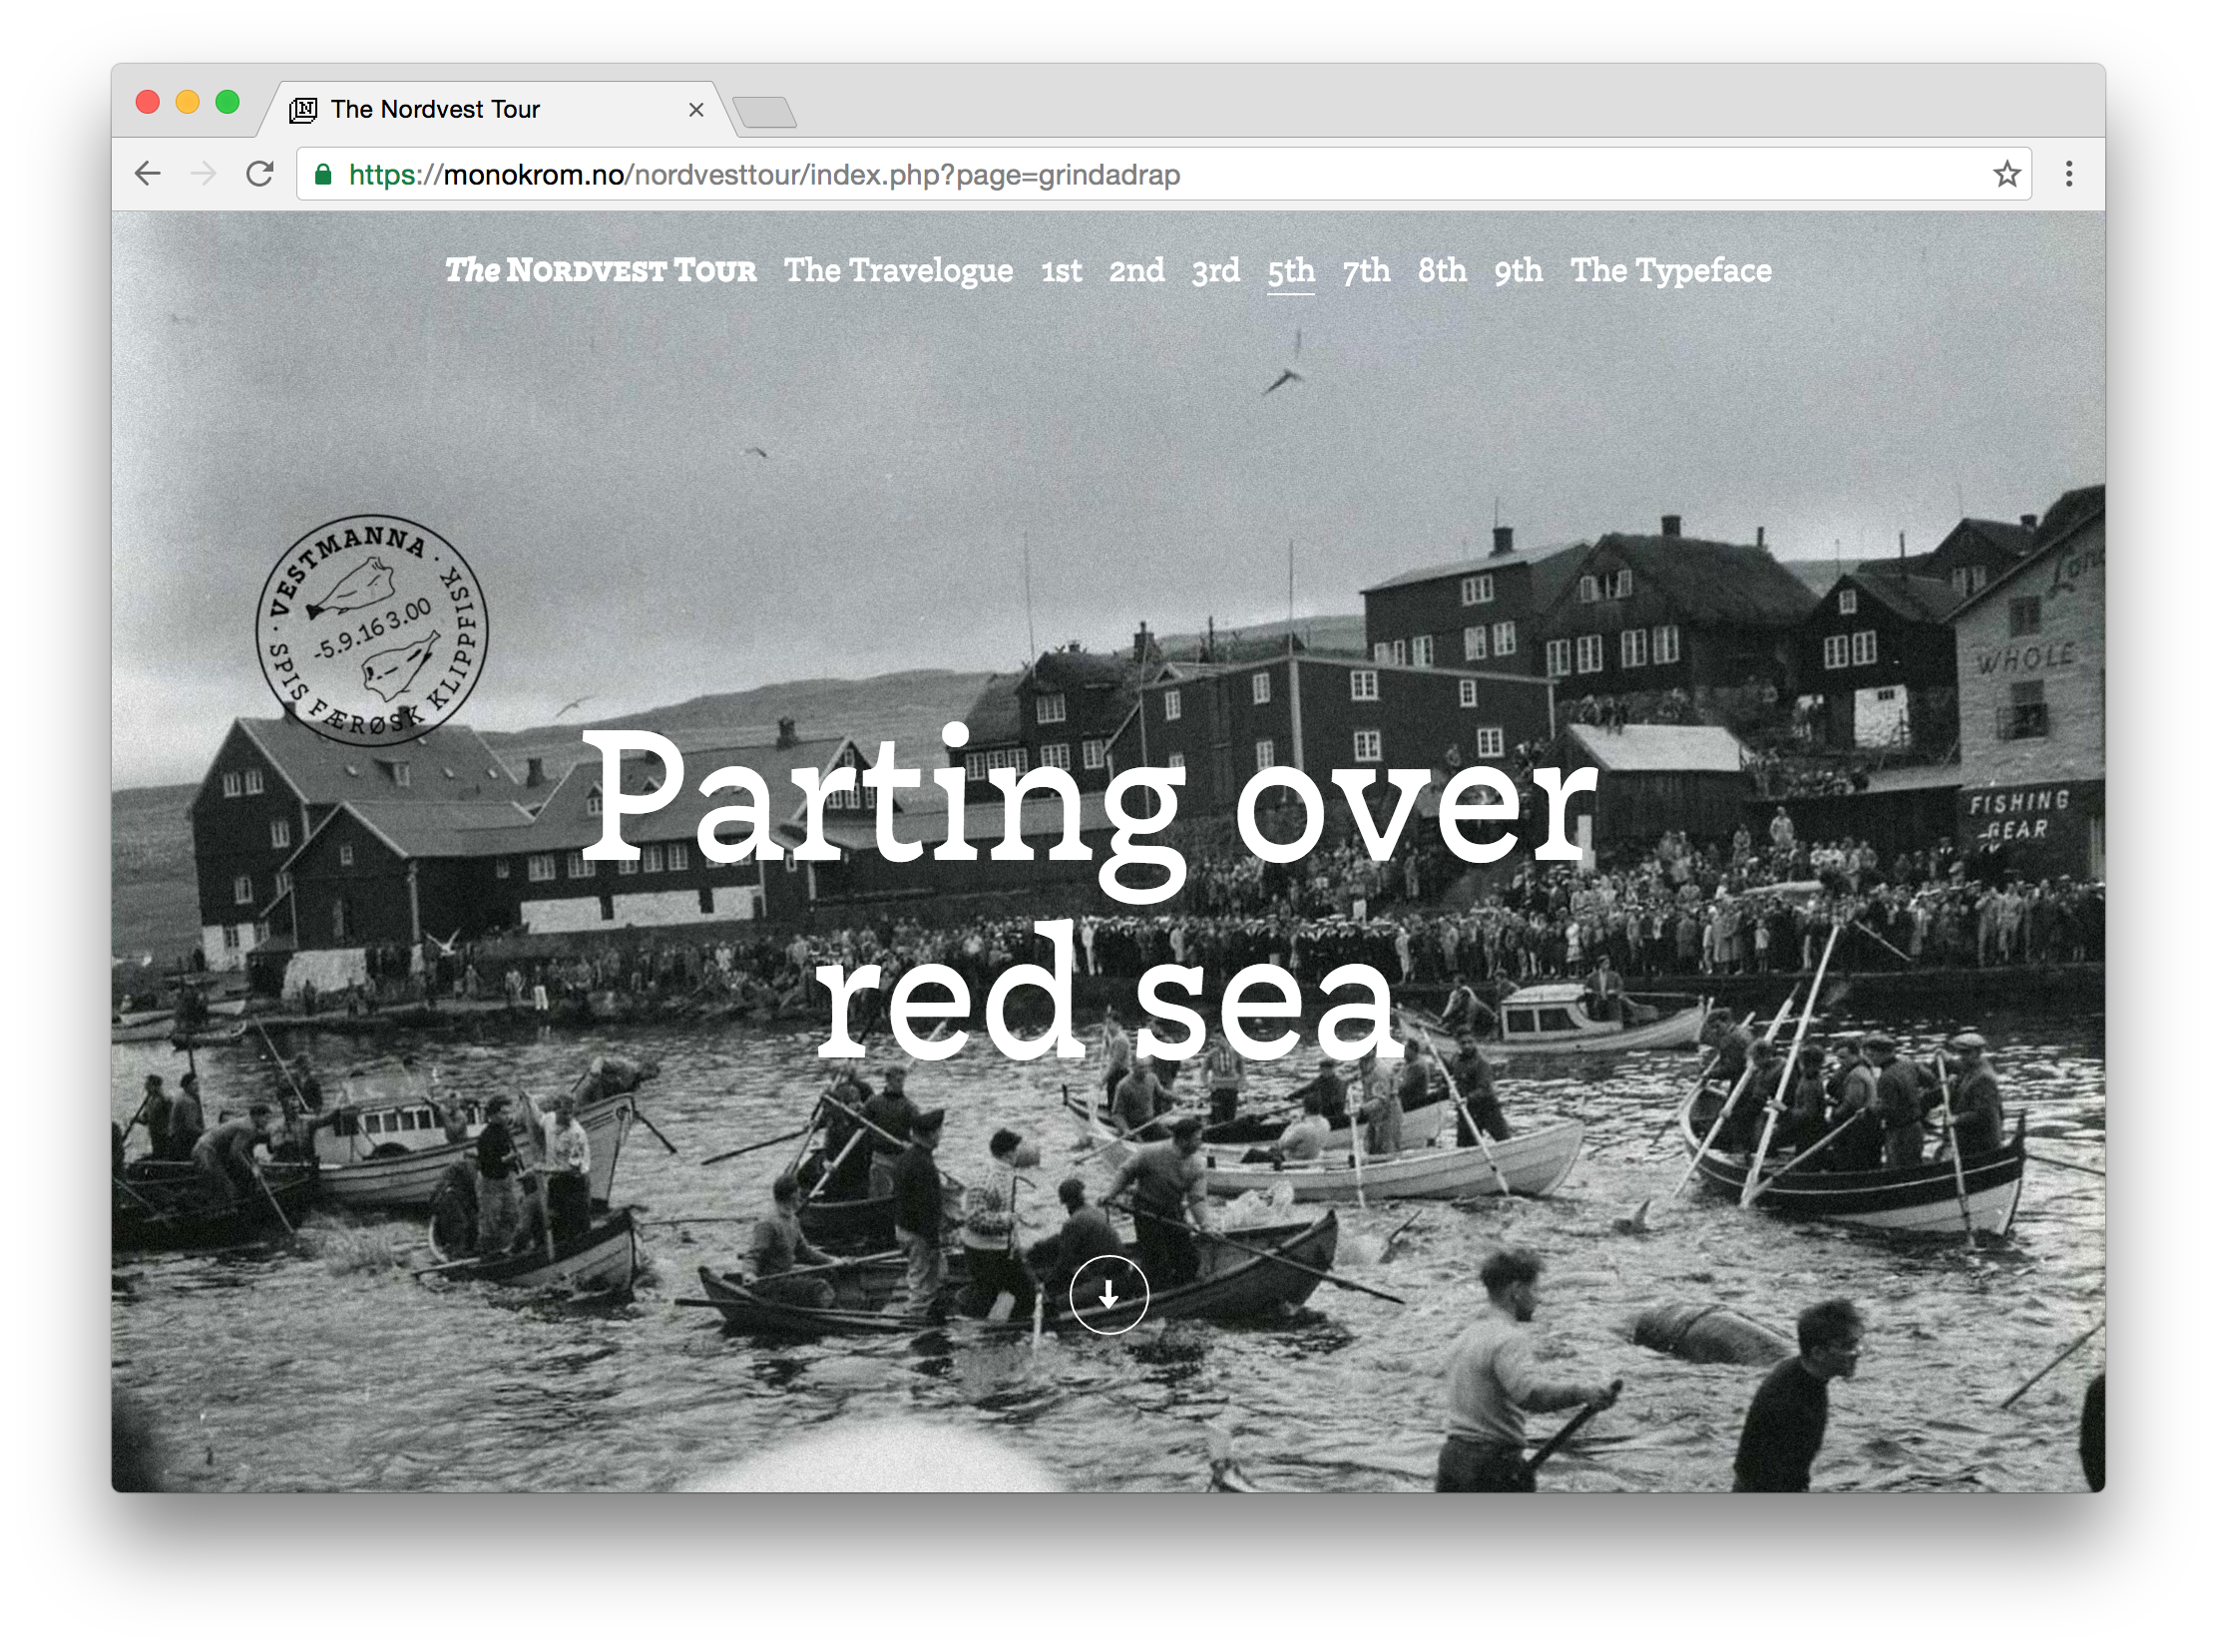This screenshot has height=1652, width=2217.
Task: Open a new browser tab
Action: 765,112
